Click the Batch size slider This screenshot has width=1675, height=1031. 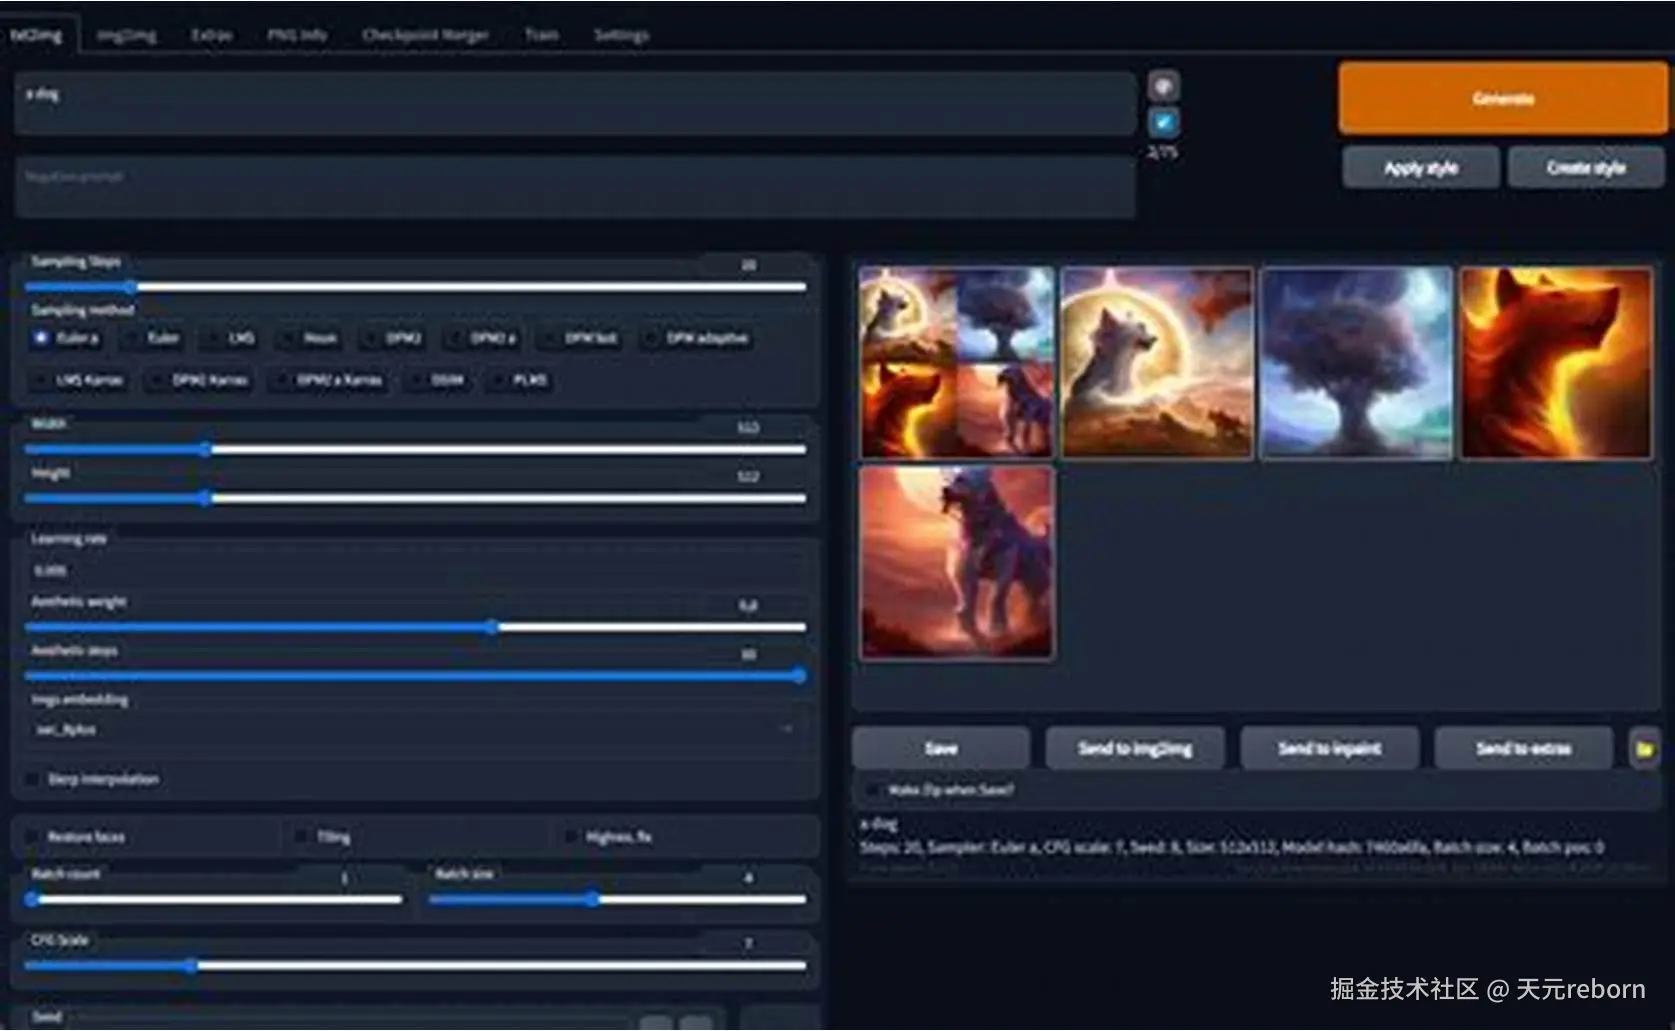pos(617,899)
